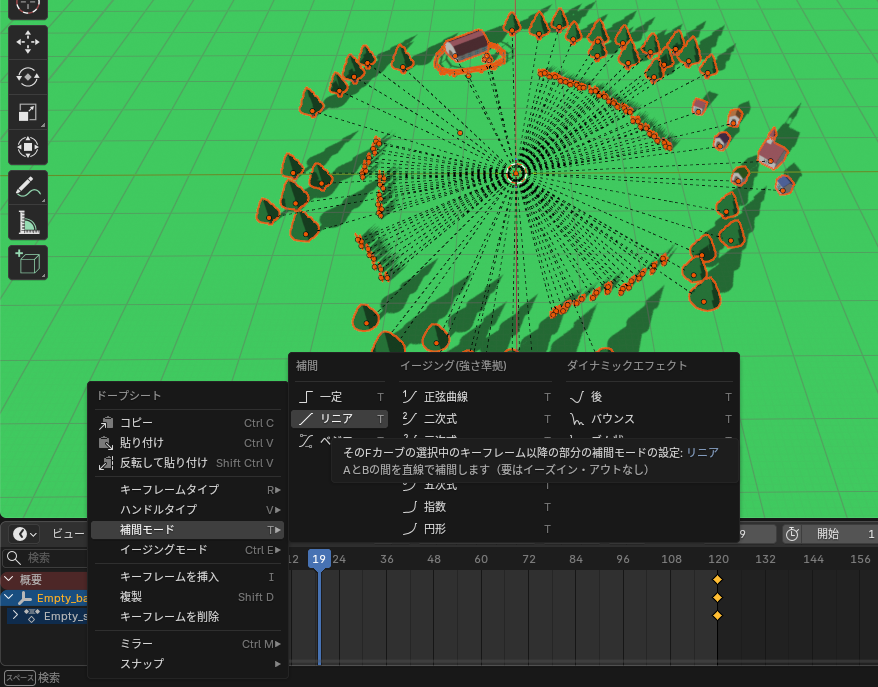This screenshot has height=687, width=878.
Task: Collapse the Empty_ba object channel
Action: click(8, 598)
